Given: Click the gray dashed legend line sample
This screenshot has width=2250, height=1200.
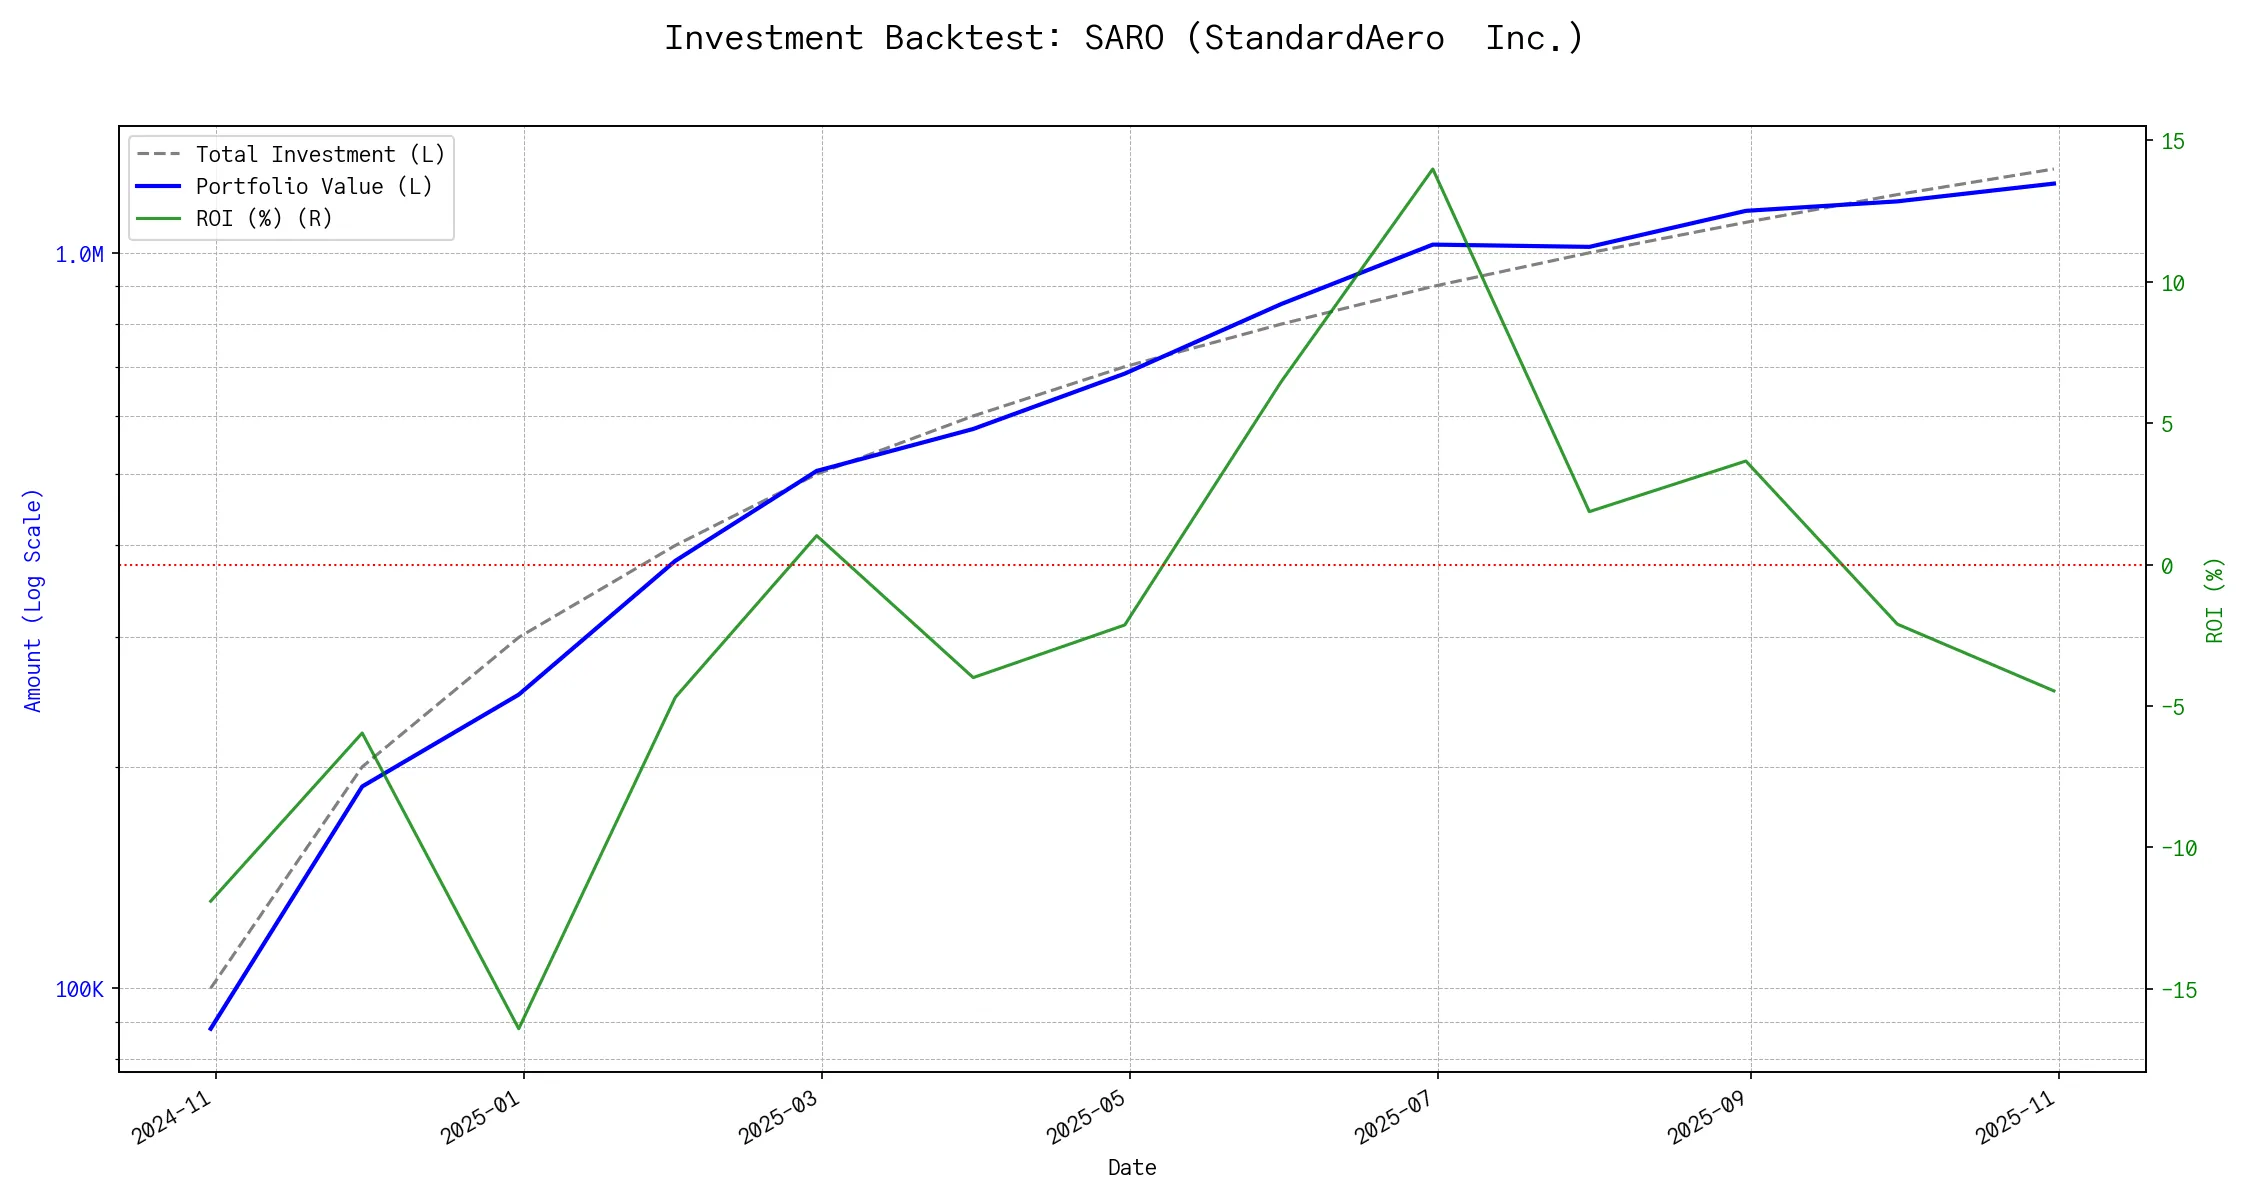Looking at the screenshot, I should [x=158, y=155].
